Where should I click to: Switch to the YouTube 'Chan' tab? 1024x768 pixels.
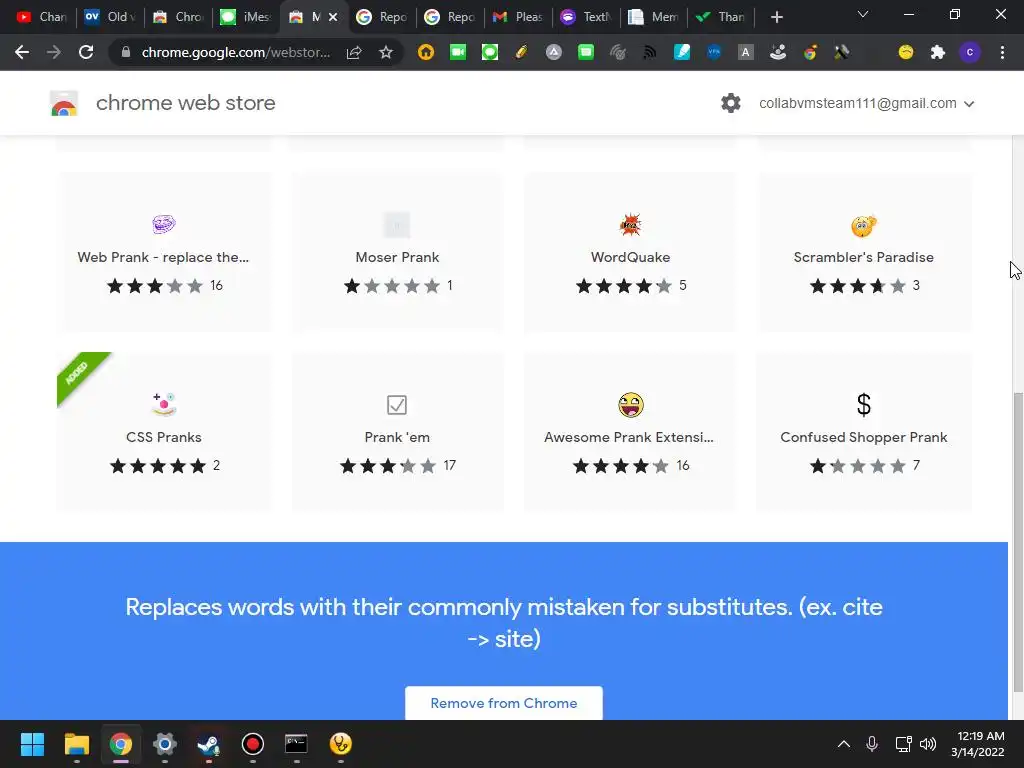click(40, 17)
